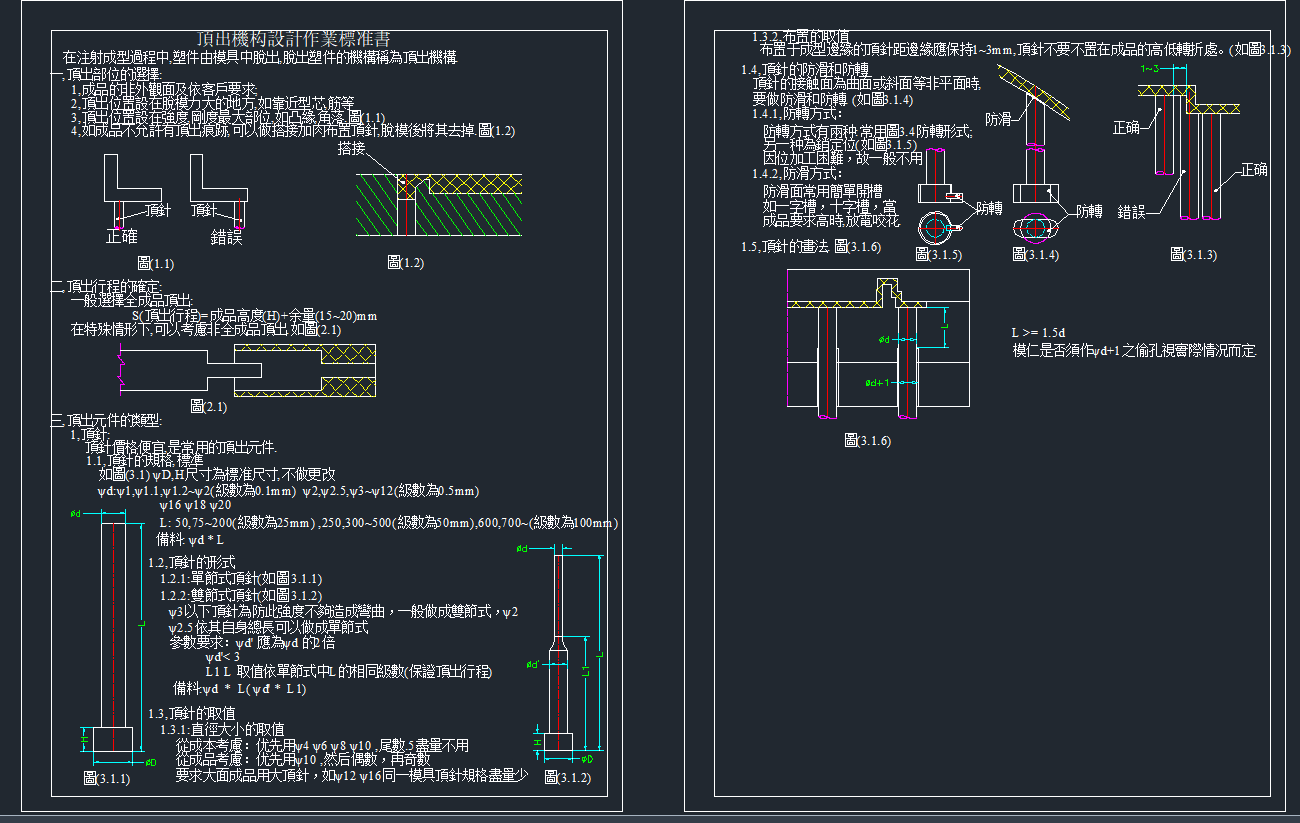The image size is (1300, 823).
Task: Click the 搭接 annotation label
Action: 352,148
